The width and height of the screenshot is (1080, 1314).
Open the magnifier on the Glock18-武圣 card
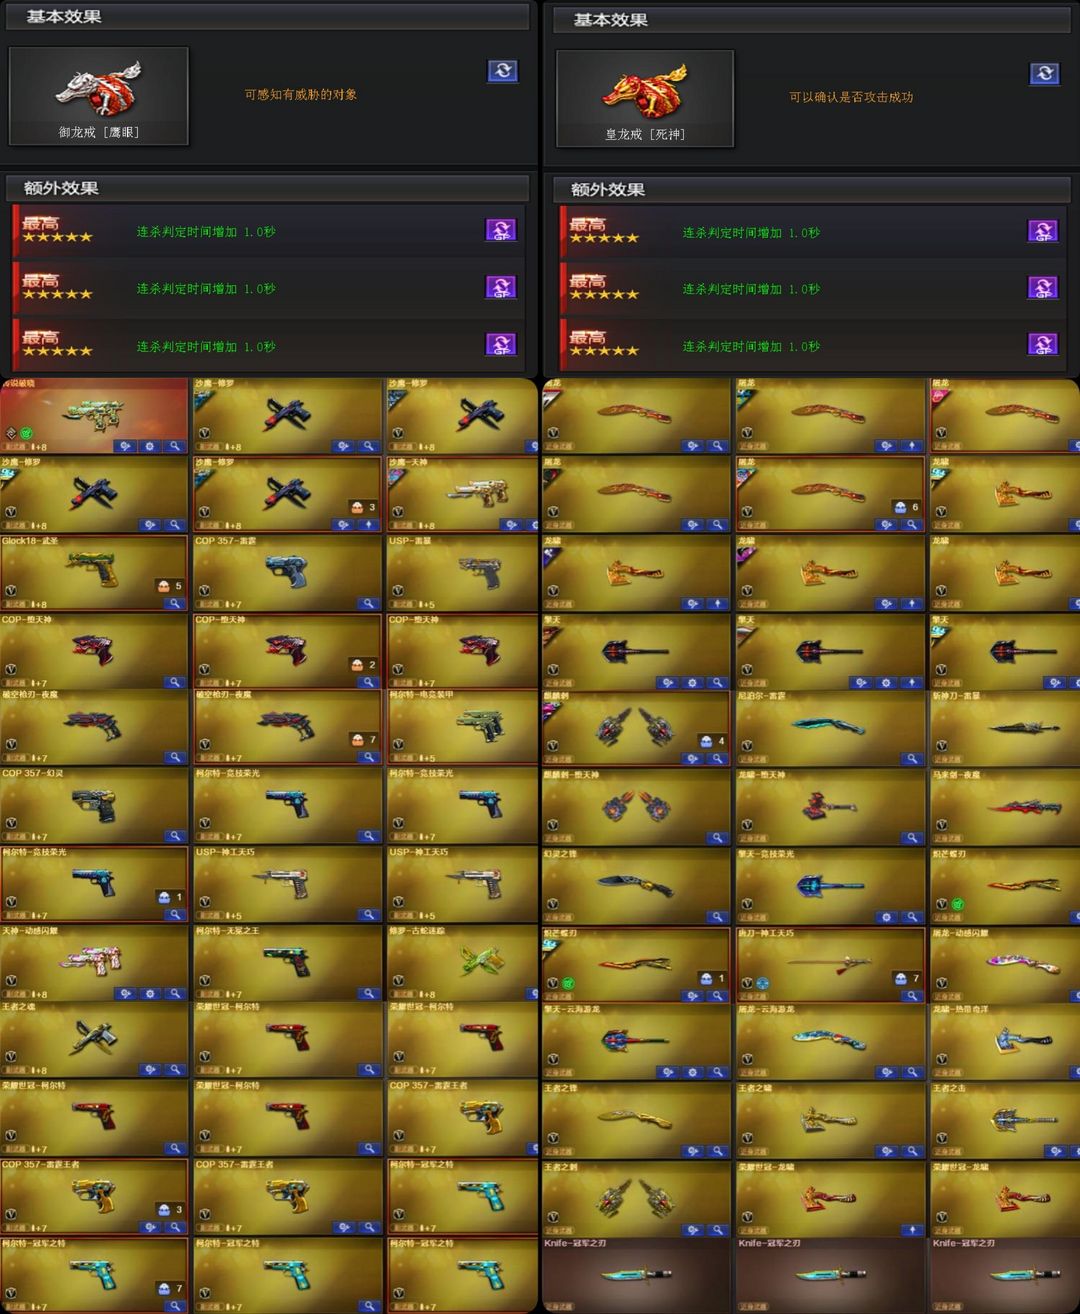point(175,604)
